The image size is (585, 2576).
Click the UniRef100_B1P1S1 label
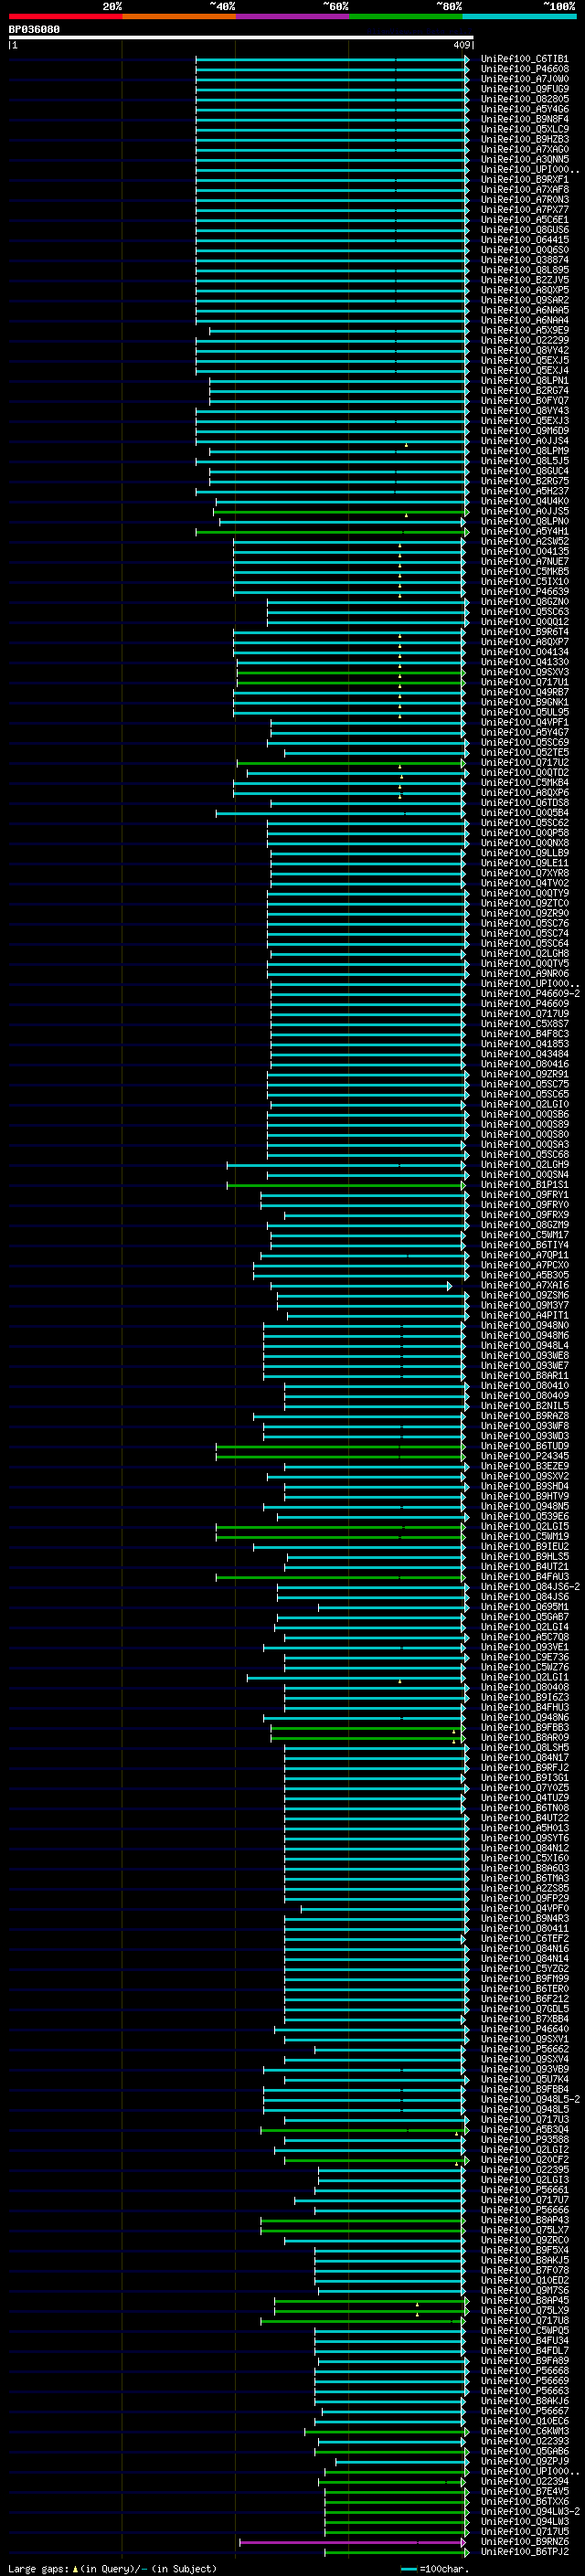pos(525,1184)
